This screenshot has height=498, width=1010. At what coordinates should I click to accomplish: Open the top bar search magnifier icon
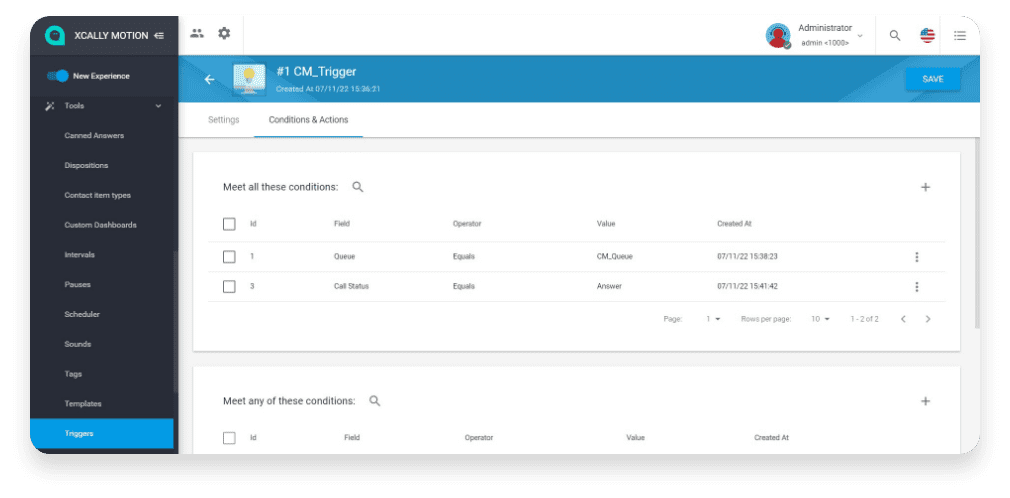[895, 35]
